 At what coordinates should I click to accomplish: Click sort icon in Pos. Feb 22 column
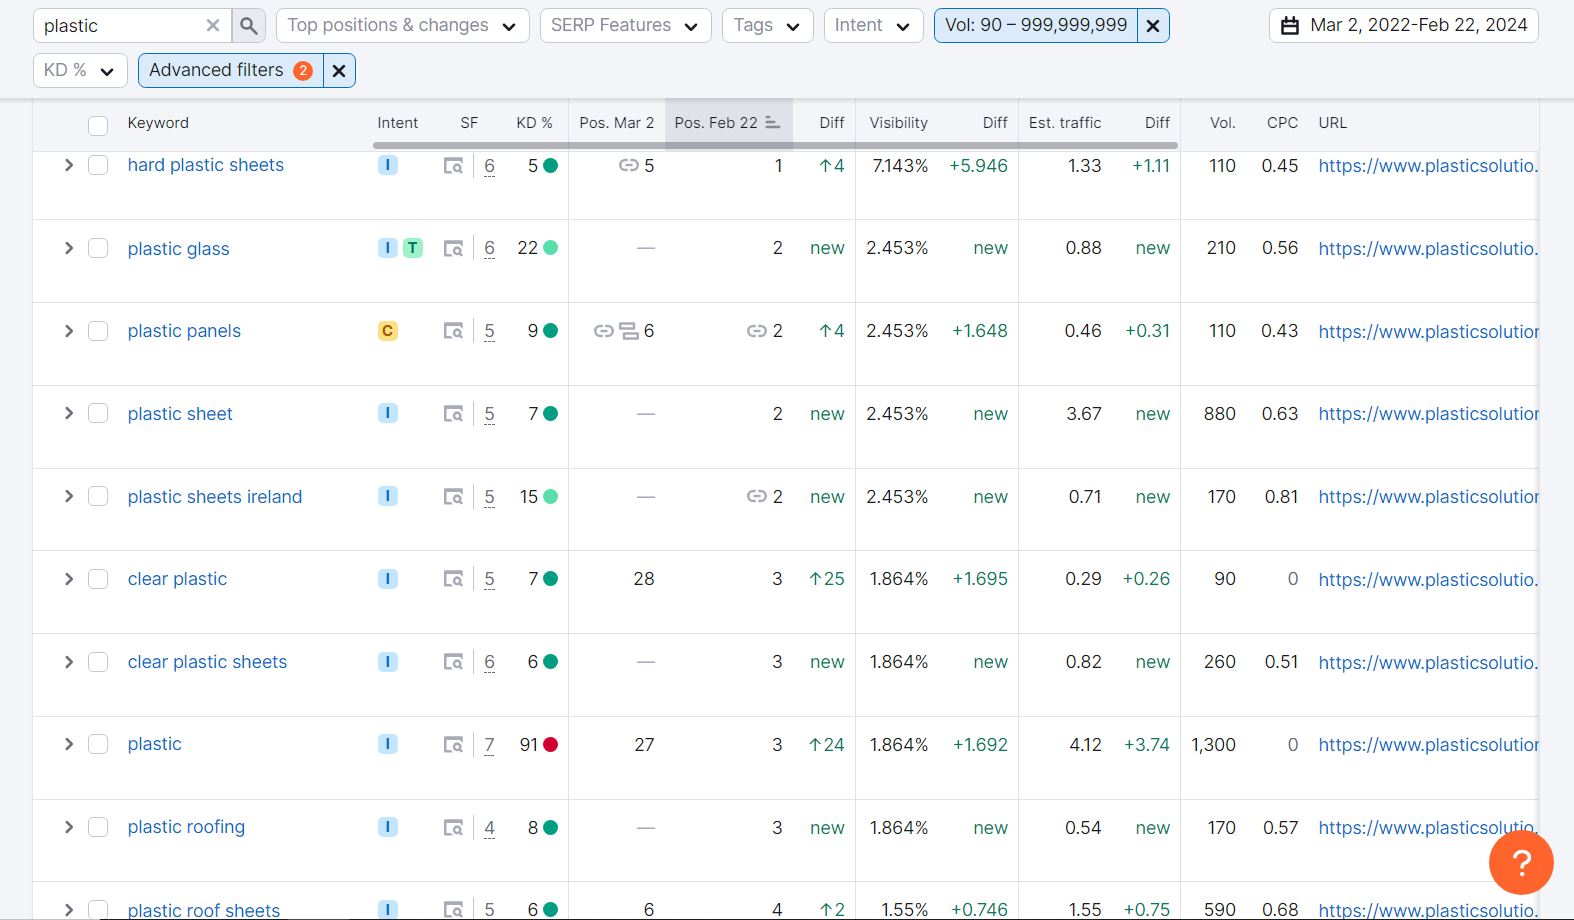pos(772,123)
